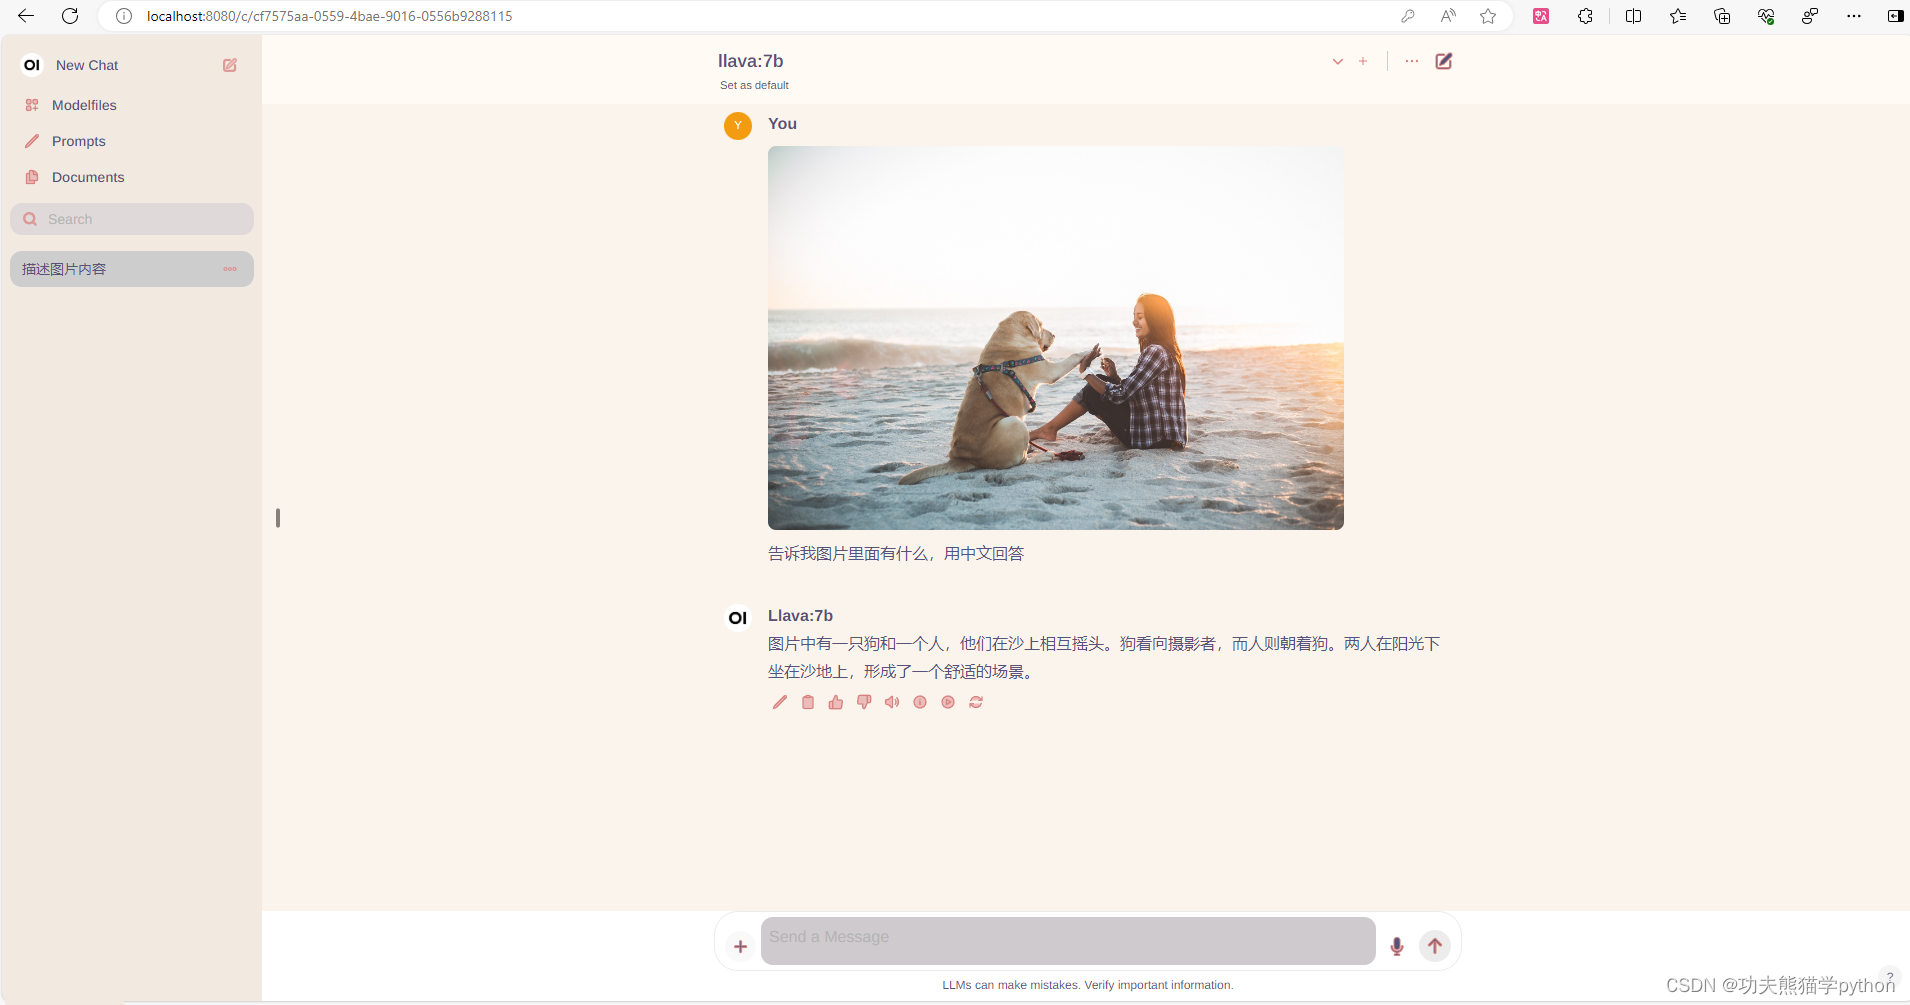Image resolution: width=1910 pixels, height=1005 pixels.
Task: Click the New Chat label
Action: pyautogui.click(x=87, y=65)
